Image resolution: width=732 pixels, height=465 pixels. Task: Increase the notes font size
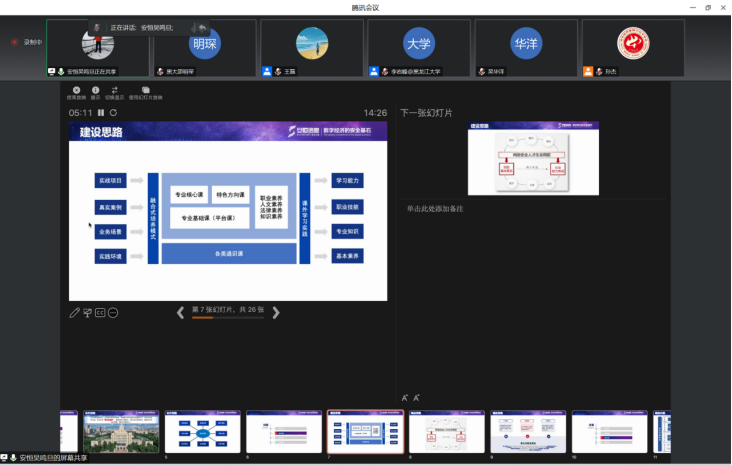click(405, 398)
